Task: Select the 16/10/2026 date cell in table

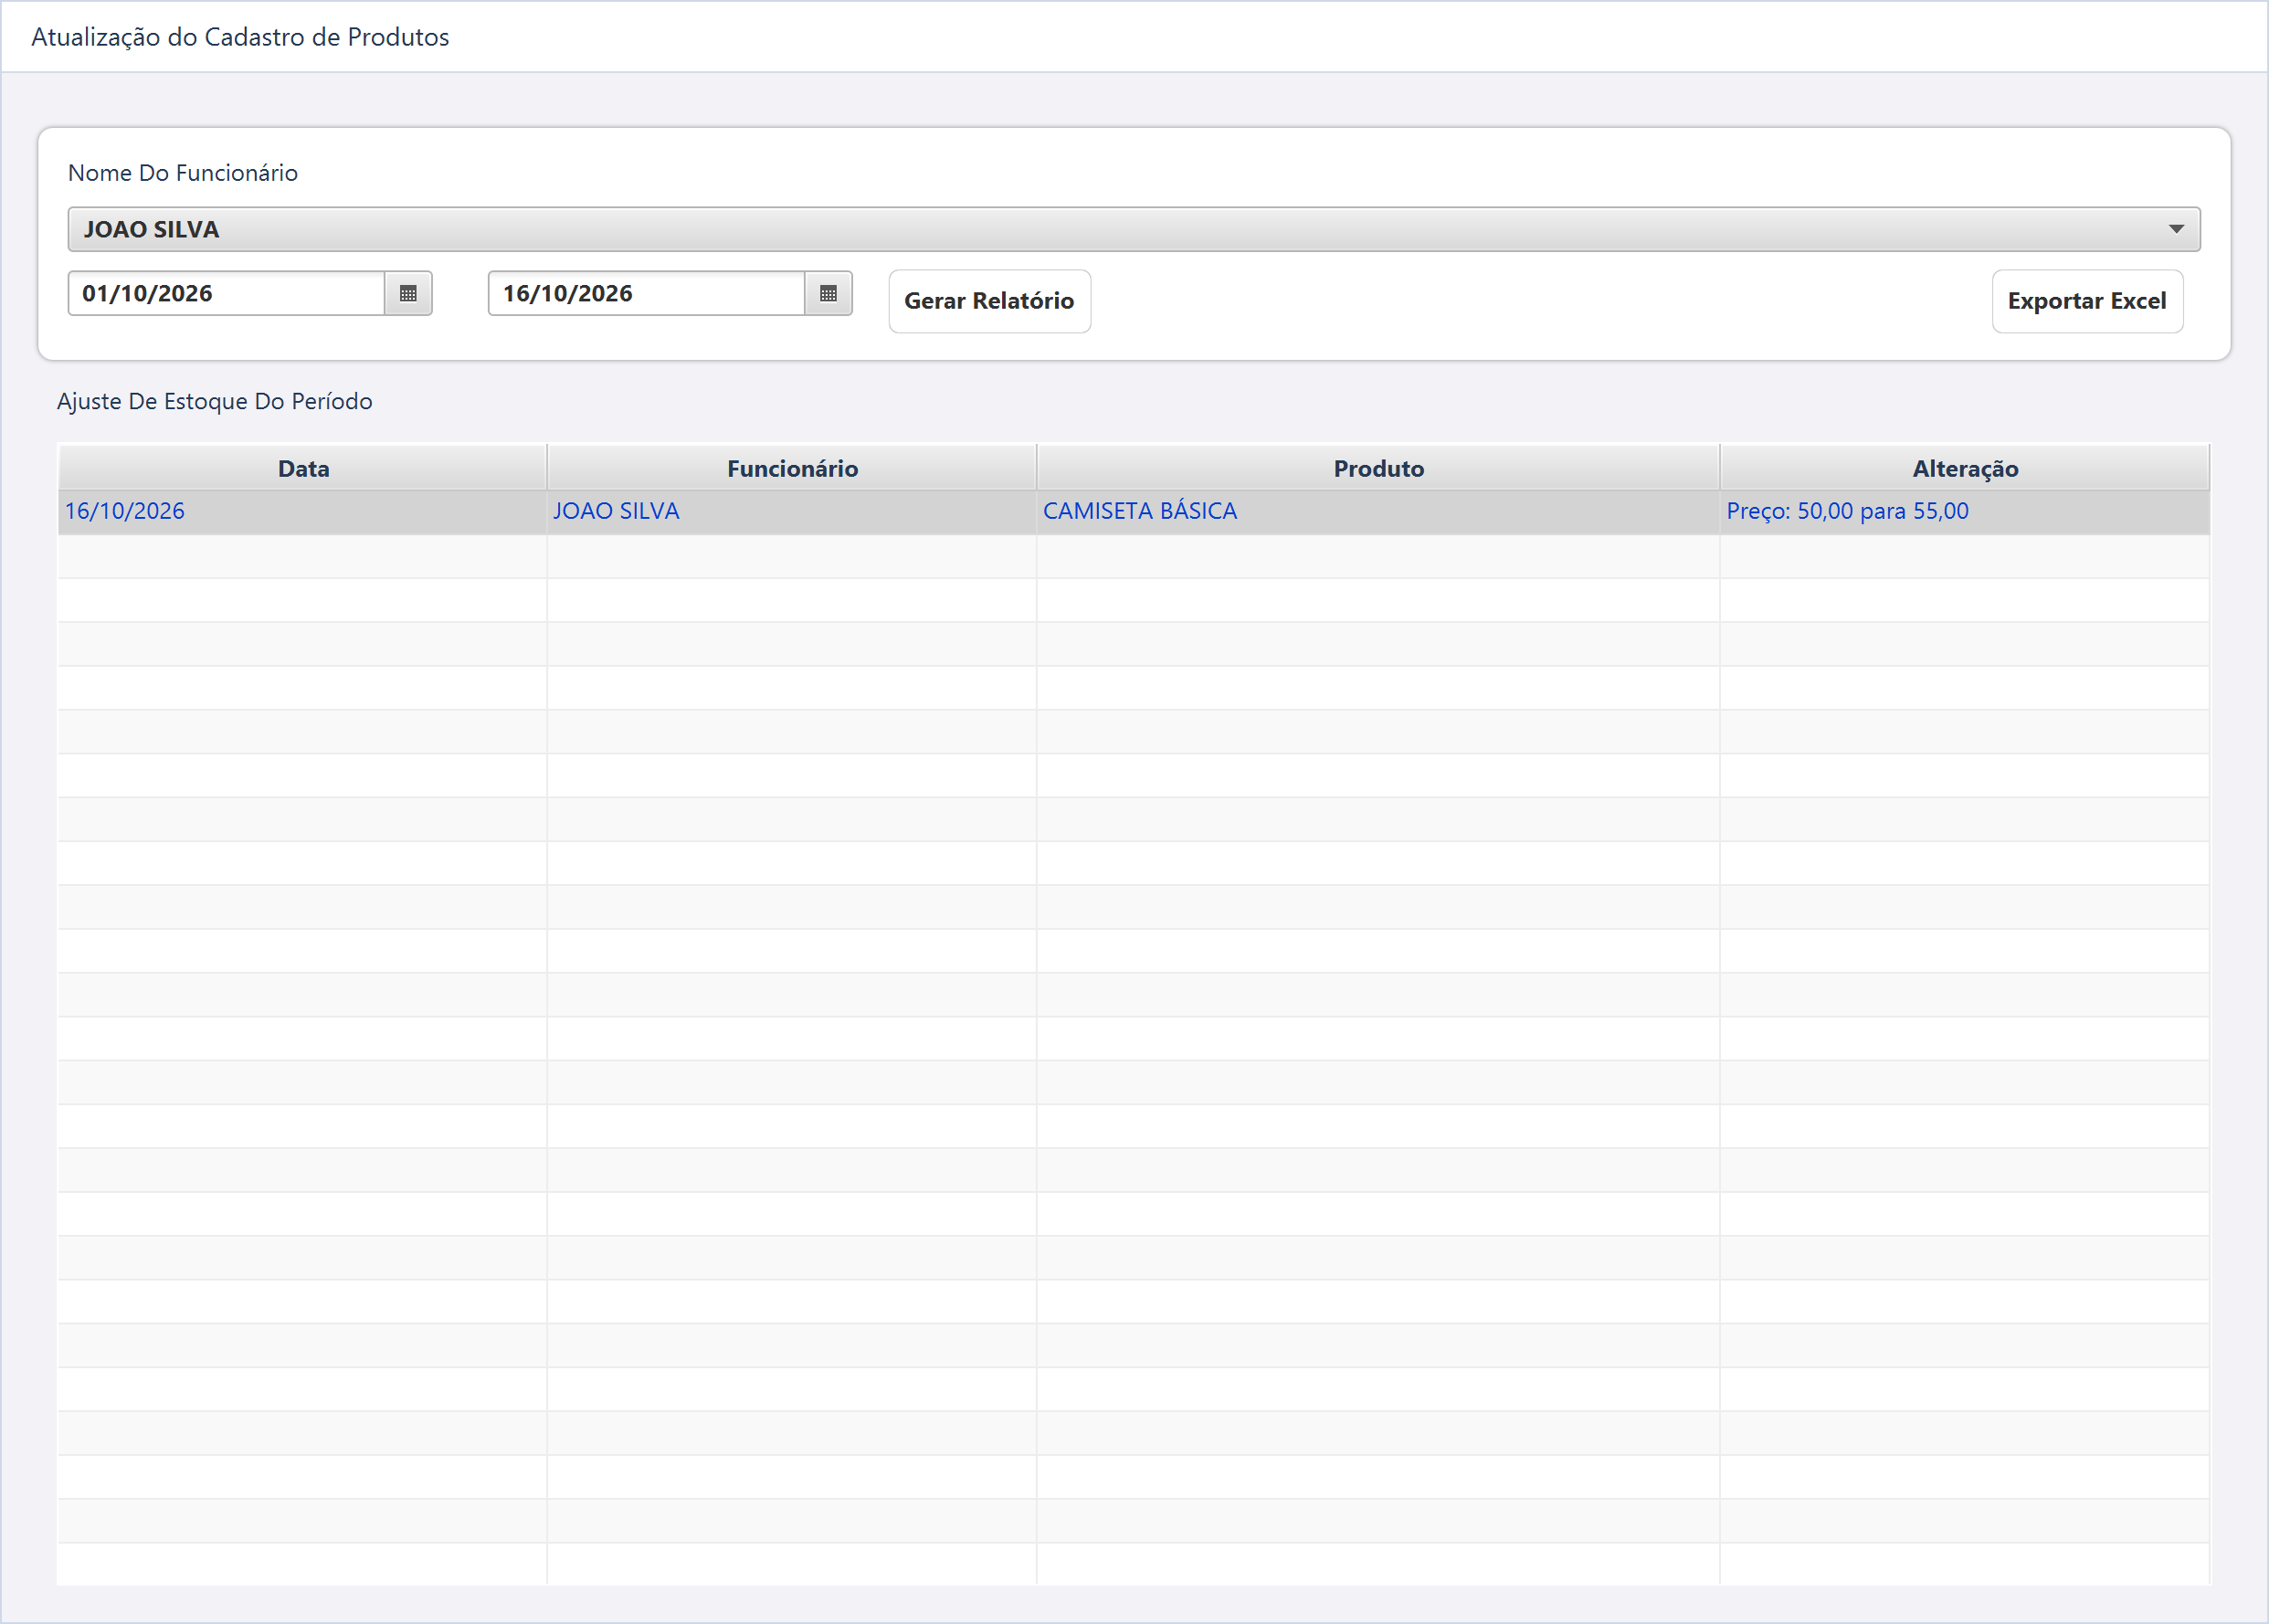Action: (x=303, y=511)
